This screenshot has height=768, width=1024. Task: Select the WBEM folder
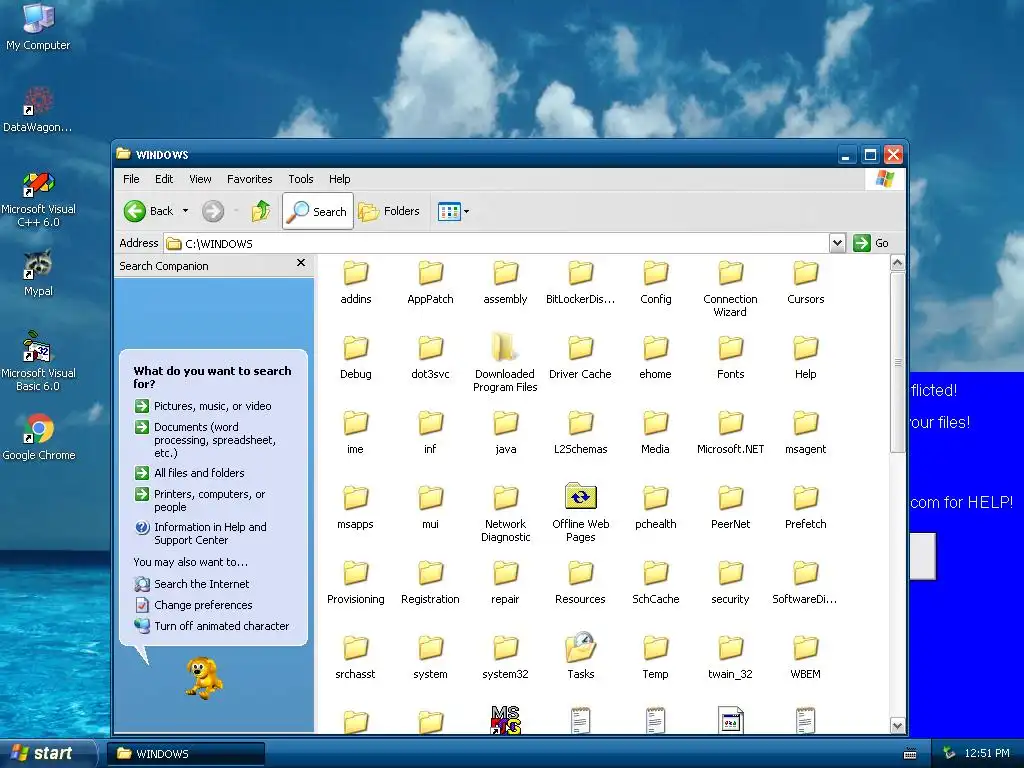[805, 658]
